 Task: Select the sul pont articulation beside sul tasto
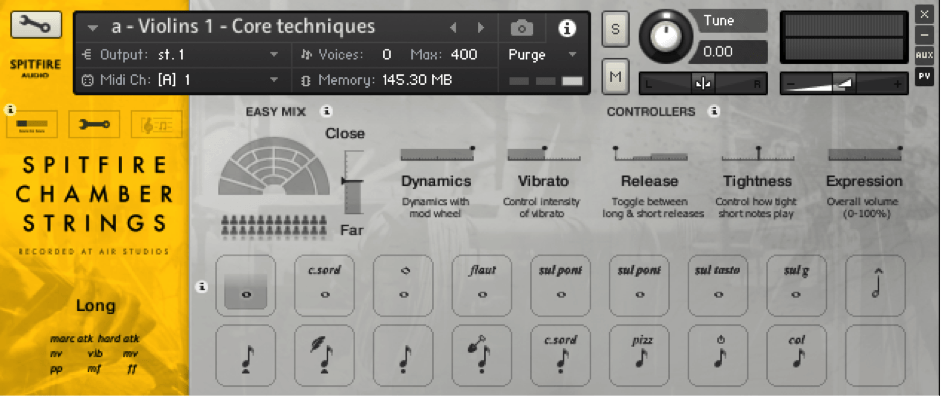click(x=640, y=286)
